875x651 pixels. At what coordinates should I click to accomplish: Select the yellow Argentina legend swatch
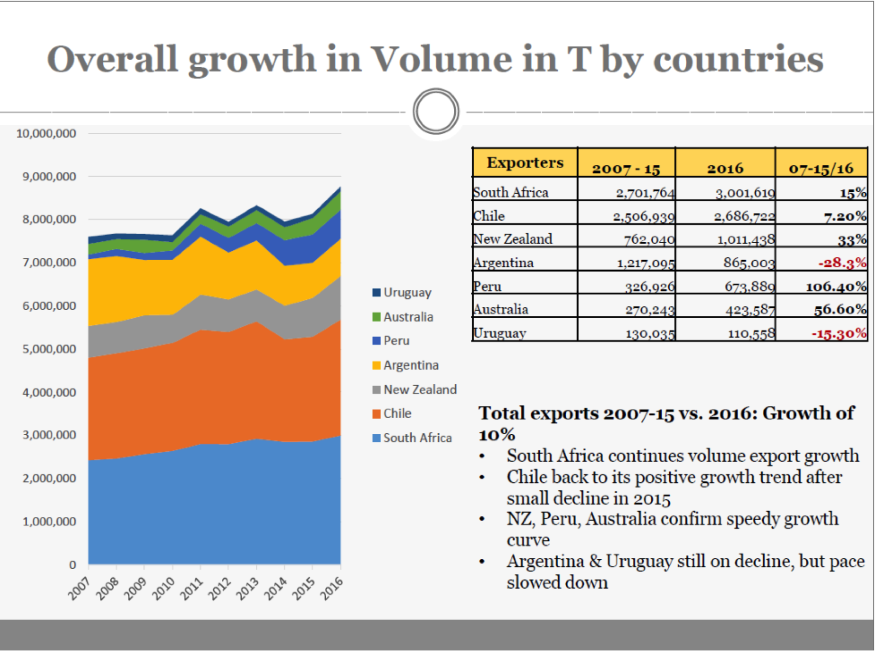(x=376, y=365)
